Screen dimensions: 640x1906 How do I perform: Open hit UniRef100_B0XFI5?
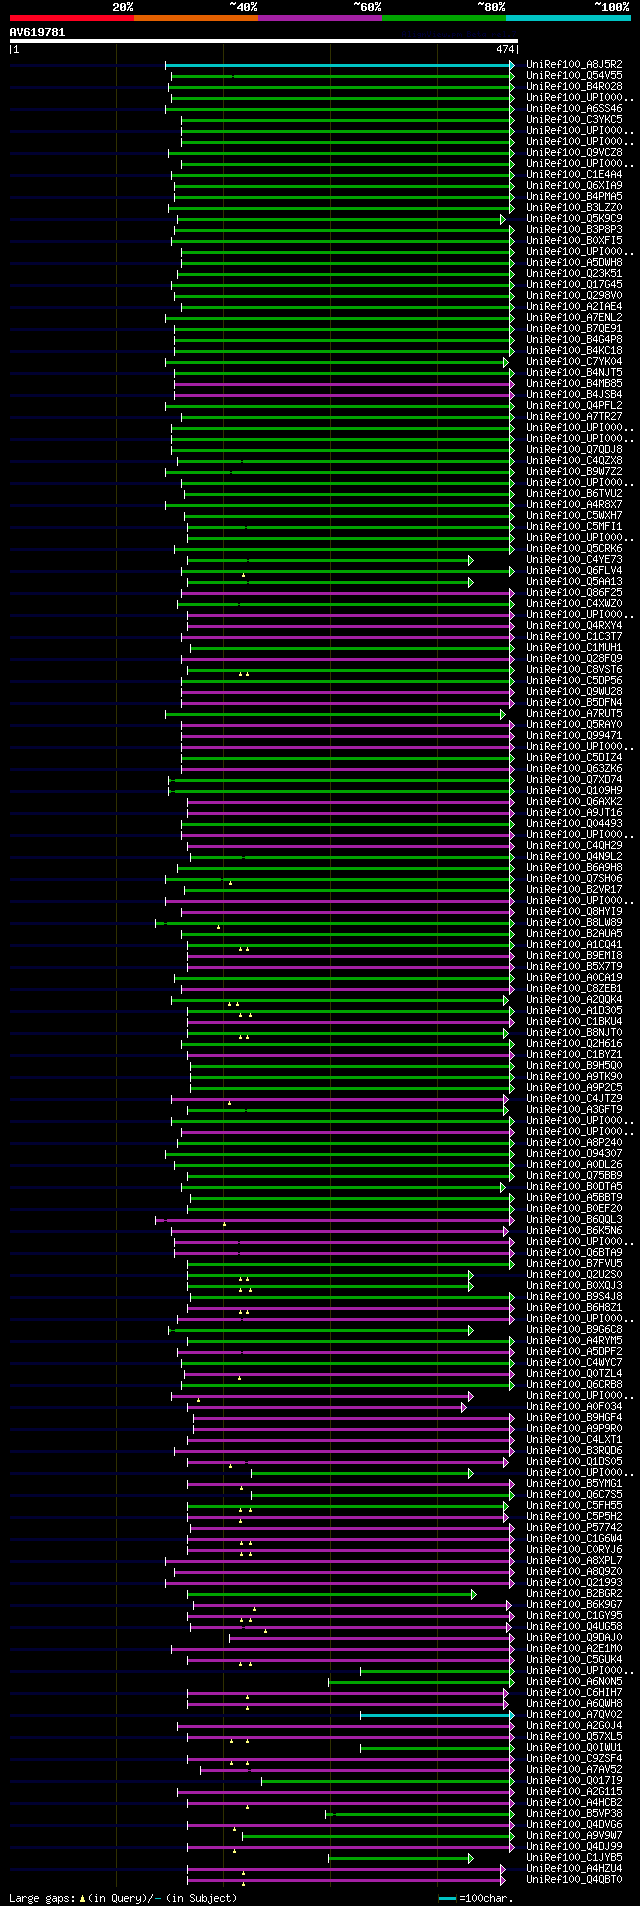click(575, 241)
